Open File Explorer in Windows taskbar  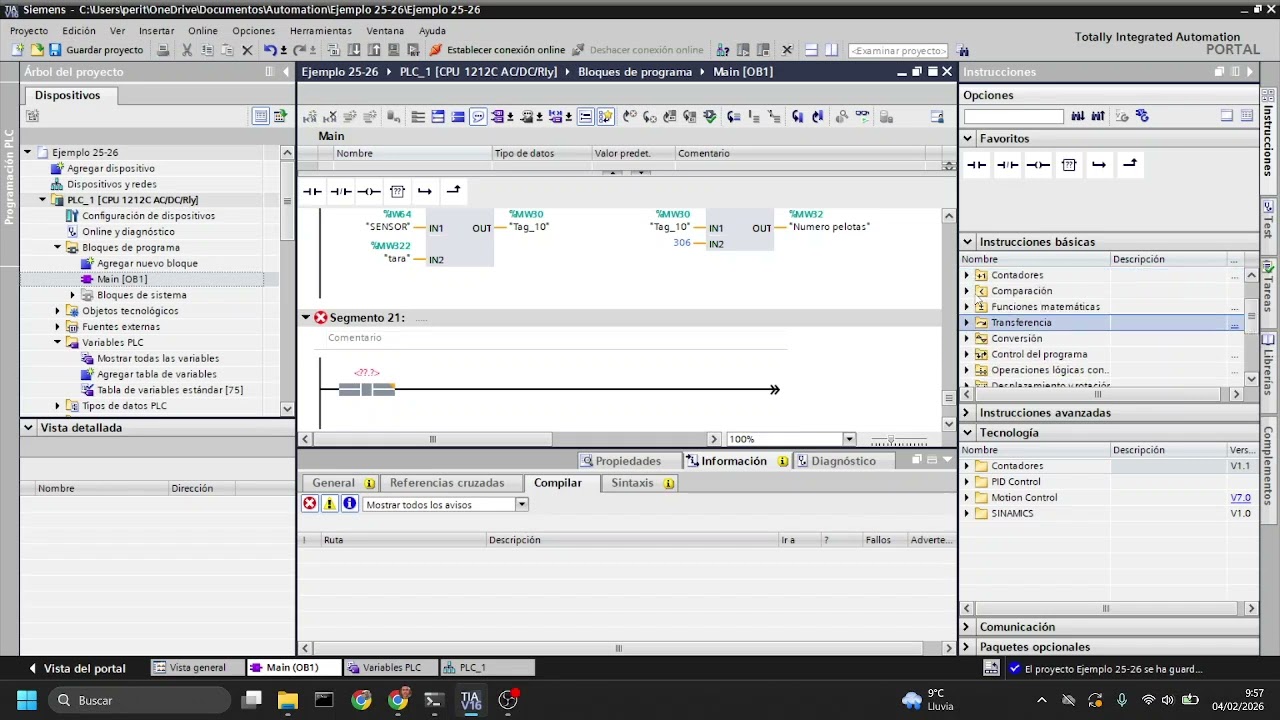tap(287, 700)
